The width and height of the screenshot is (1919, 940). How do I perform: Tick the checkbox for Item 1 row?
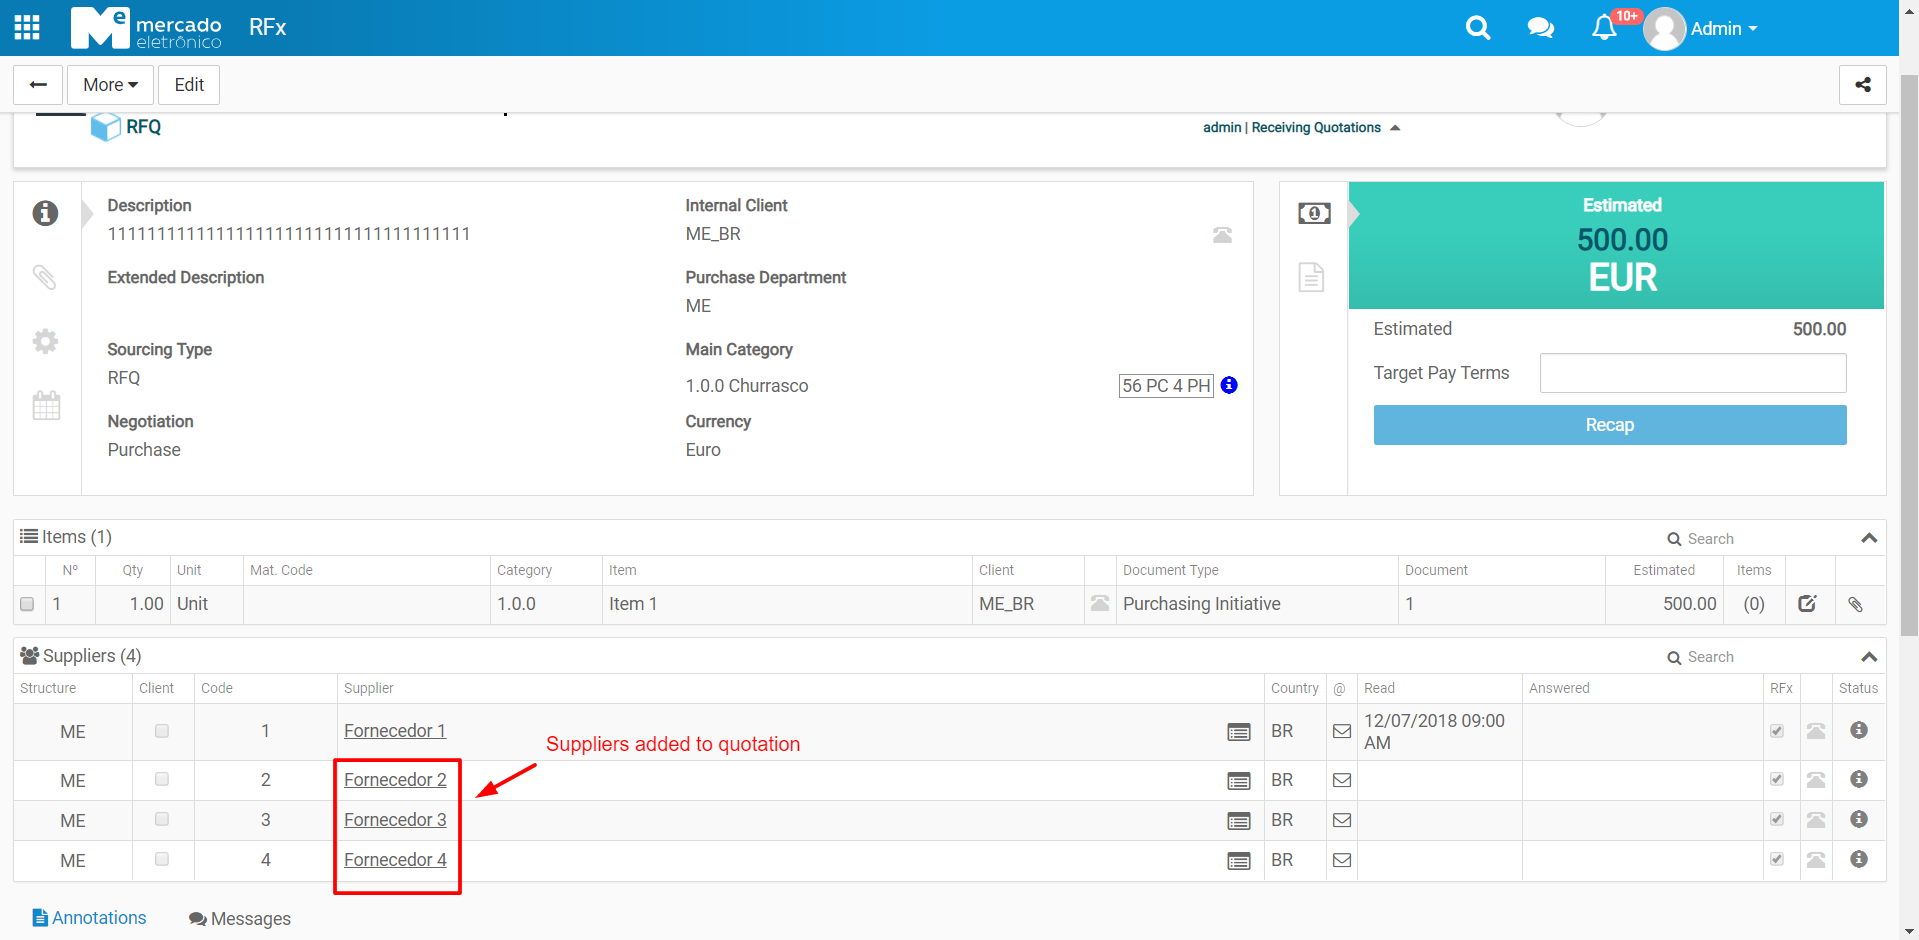click(x=27, y=604)
